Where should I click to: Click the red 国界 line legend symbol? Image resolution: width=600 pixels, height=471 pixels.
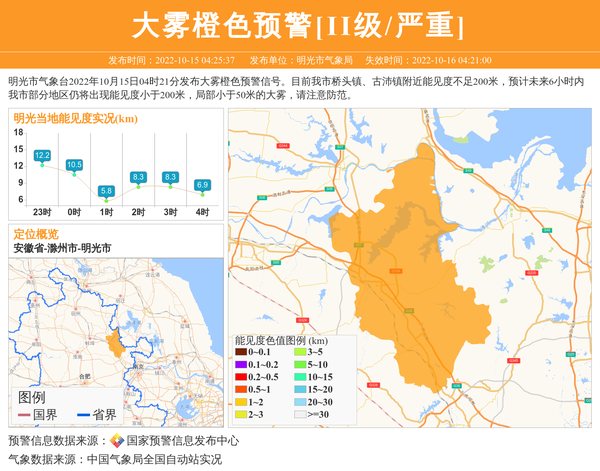coord(24,415)
